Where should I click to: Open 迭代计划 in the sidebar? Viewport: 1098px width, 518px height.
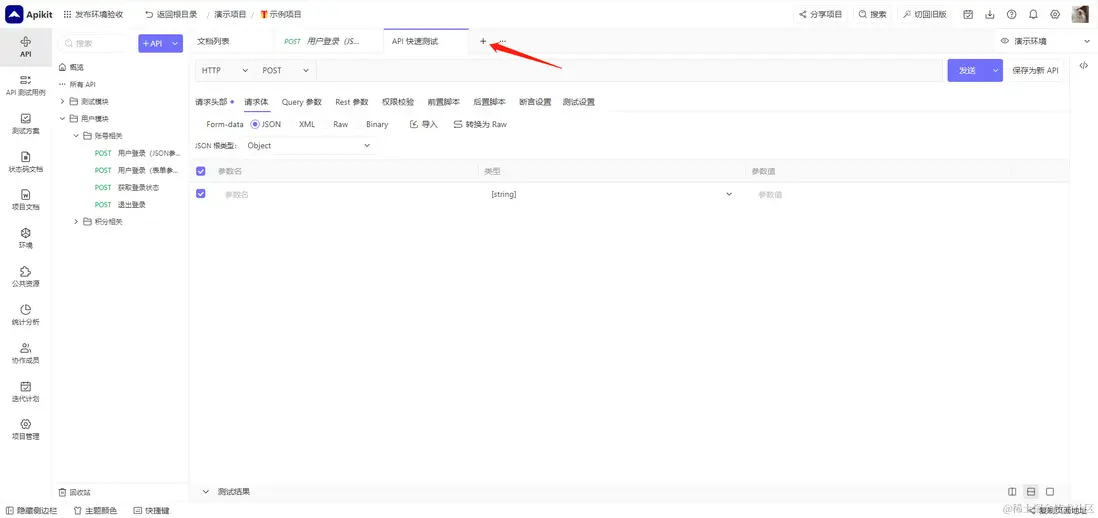[x=25, y=391]
